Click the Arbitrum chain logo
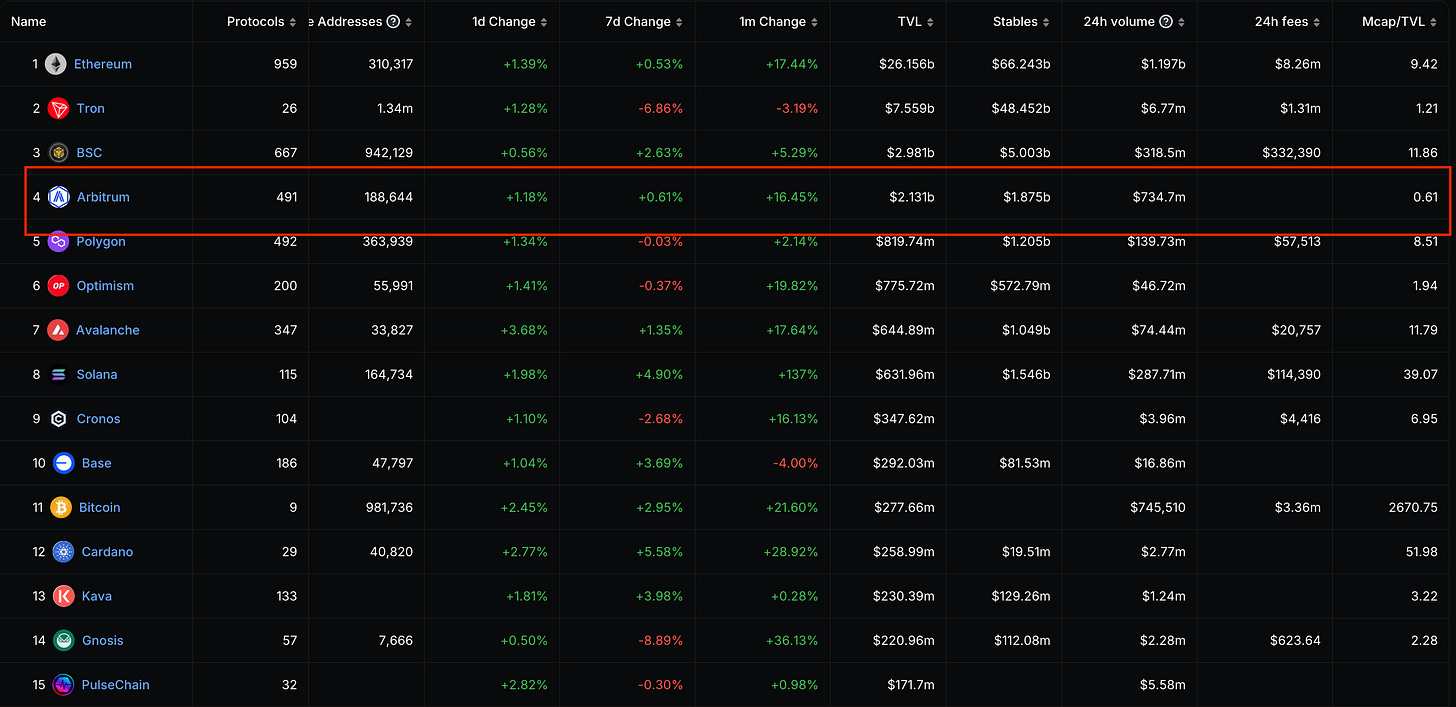 pos(58,197)
